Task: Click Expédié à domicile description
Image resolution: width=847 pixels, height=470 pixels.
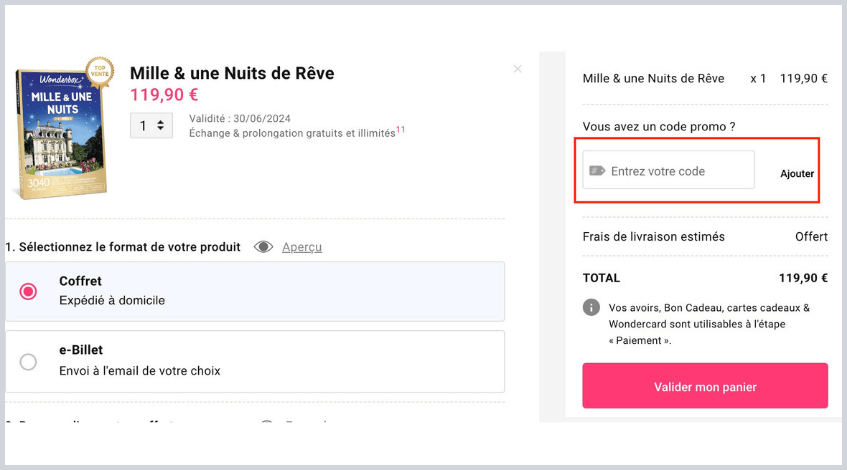Action: coord(112,300)
